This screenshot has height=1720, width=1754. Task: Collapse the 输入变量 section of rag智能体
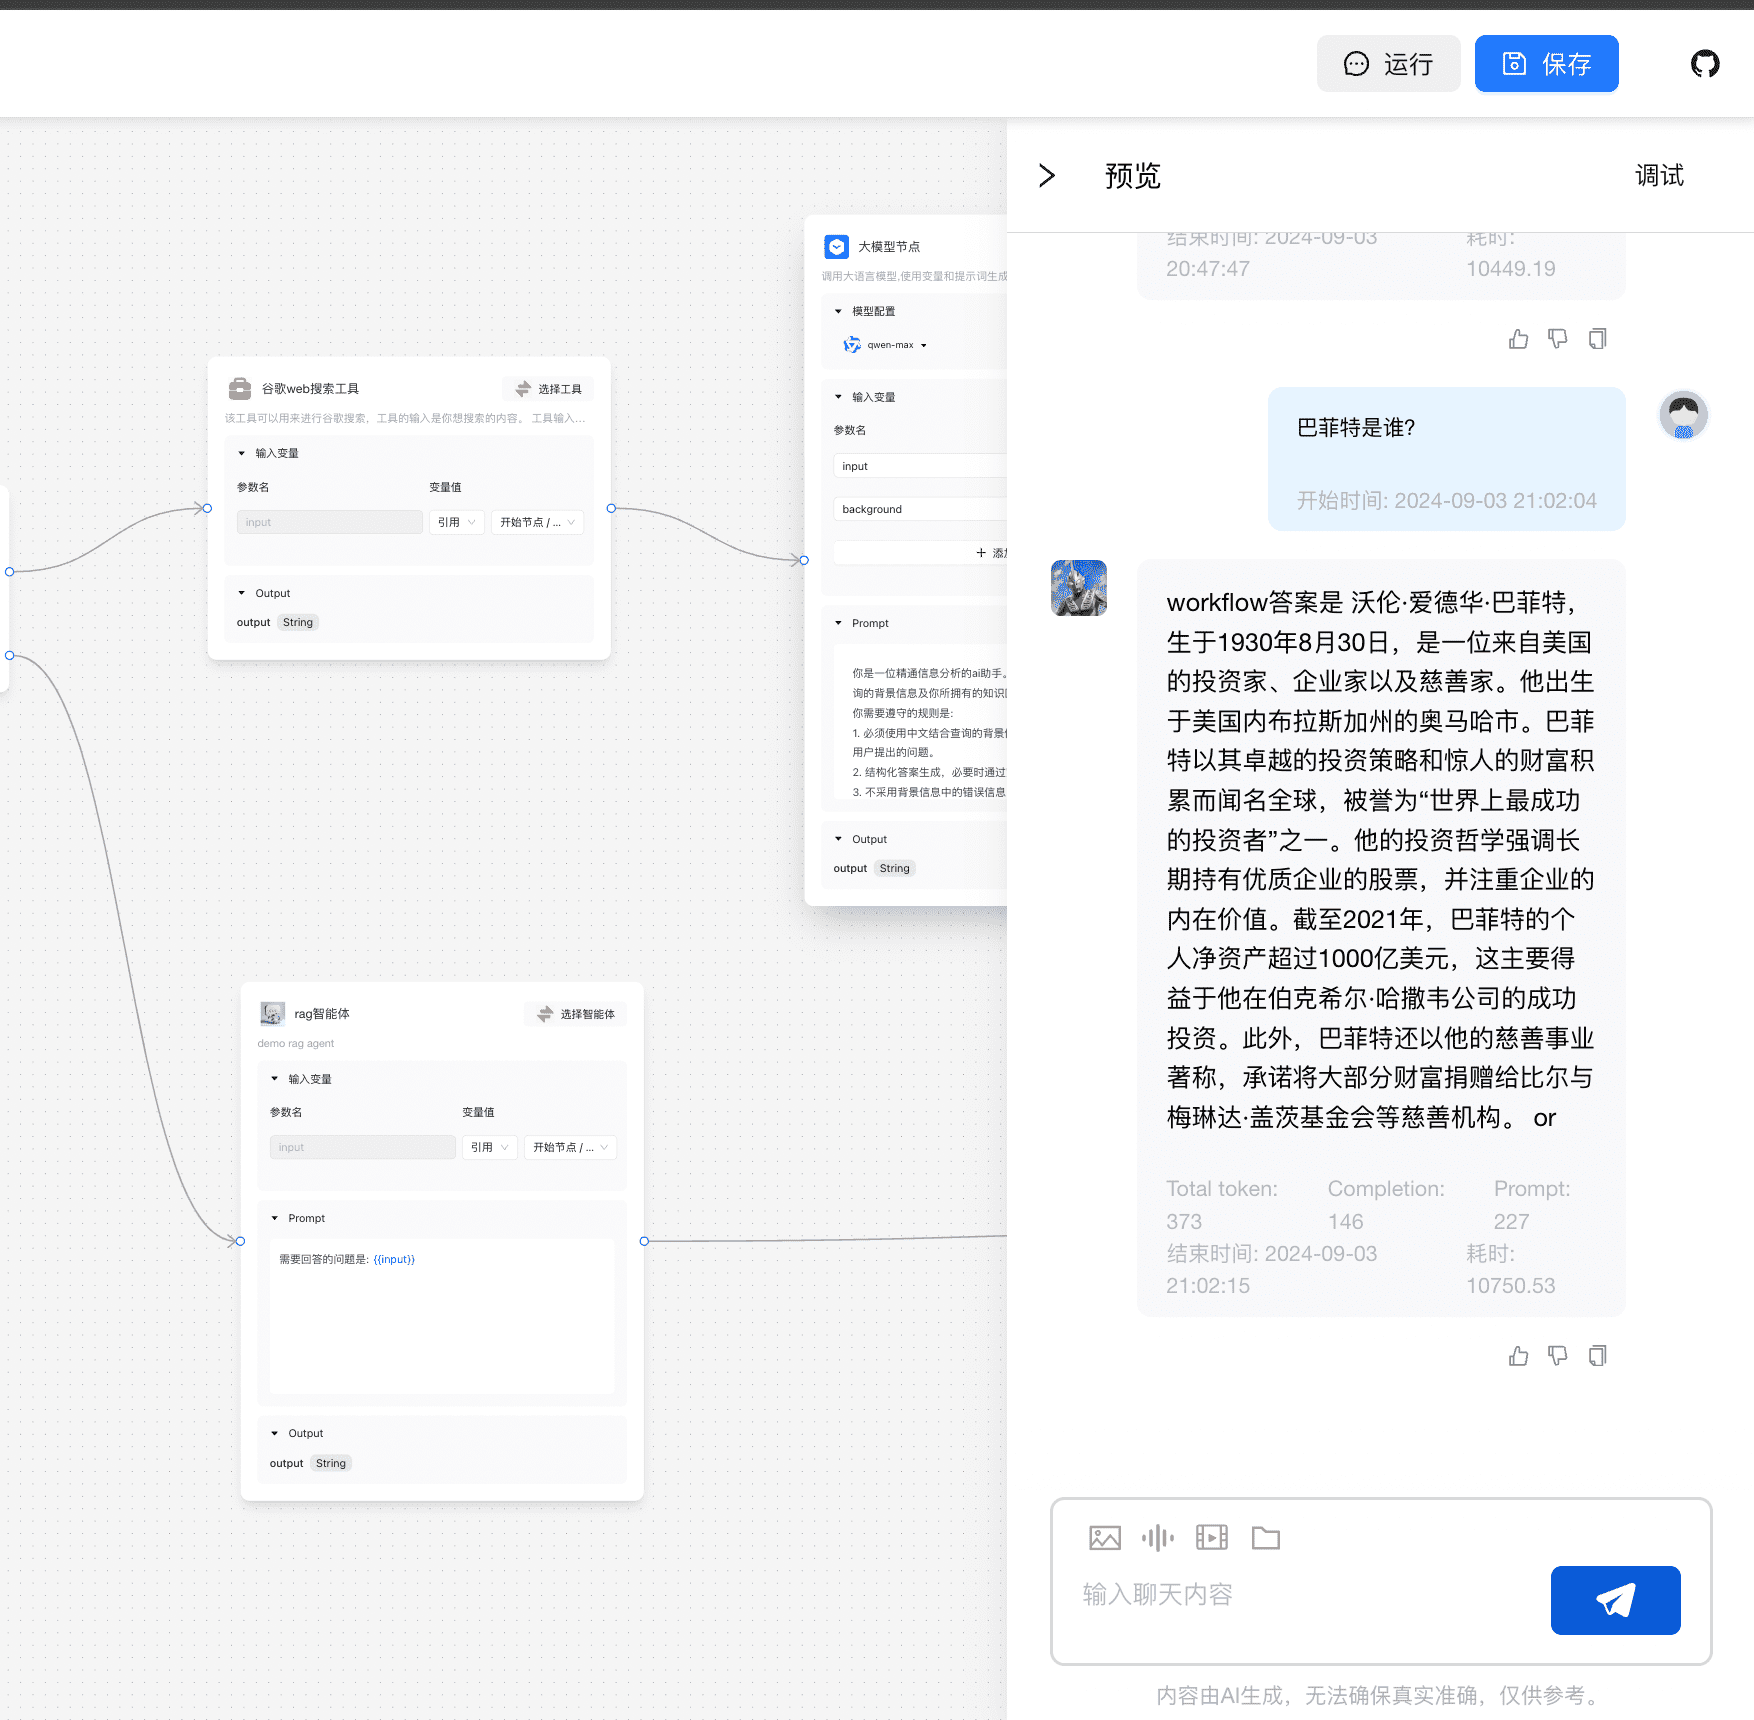coord(274,1079)
